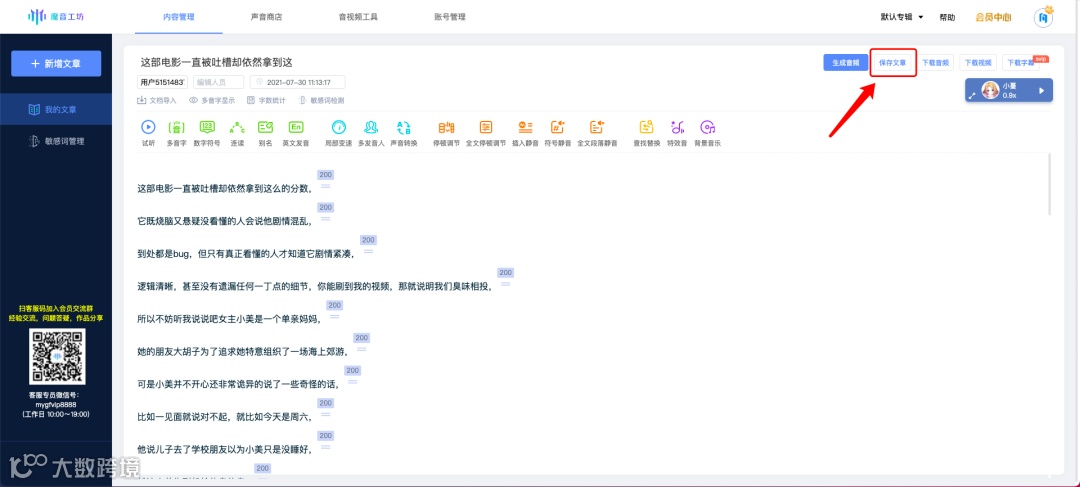Open the 声音商店 tab
This screenshot has height=487, width=1080.
266,17
